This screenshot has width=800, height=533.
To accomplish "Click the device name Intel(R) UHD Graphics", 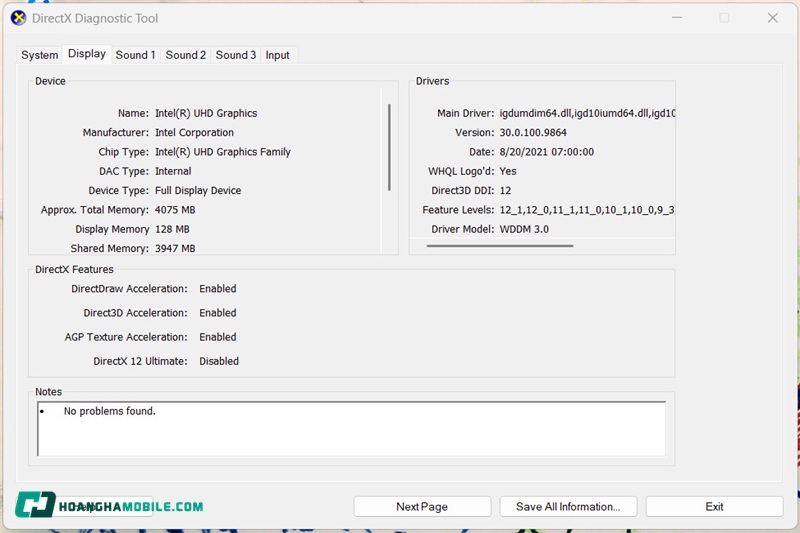I will (x=206, y=113).
